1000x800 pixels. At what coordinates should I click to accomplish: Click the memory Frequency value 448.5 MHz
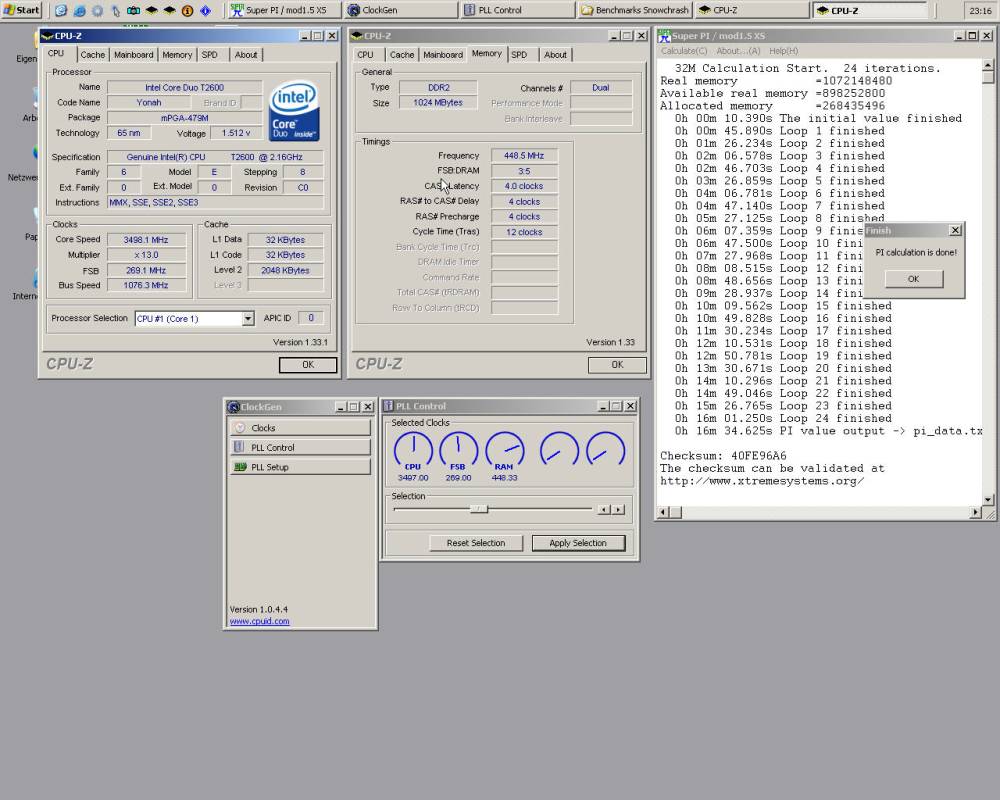pos(524,156)
